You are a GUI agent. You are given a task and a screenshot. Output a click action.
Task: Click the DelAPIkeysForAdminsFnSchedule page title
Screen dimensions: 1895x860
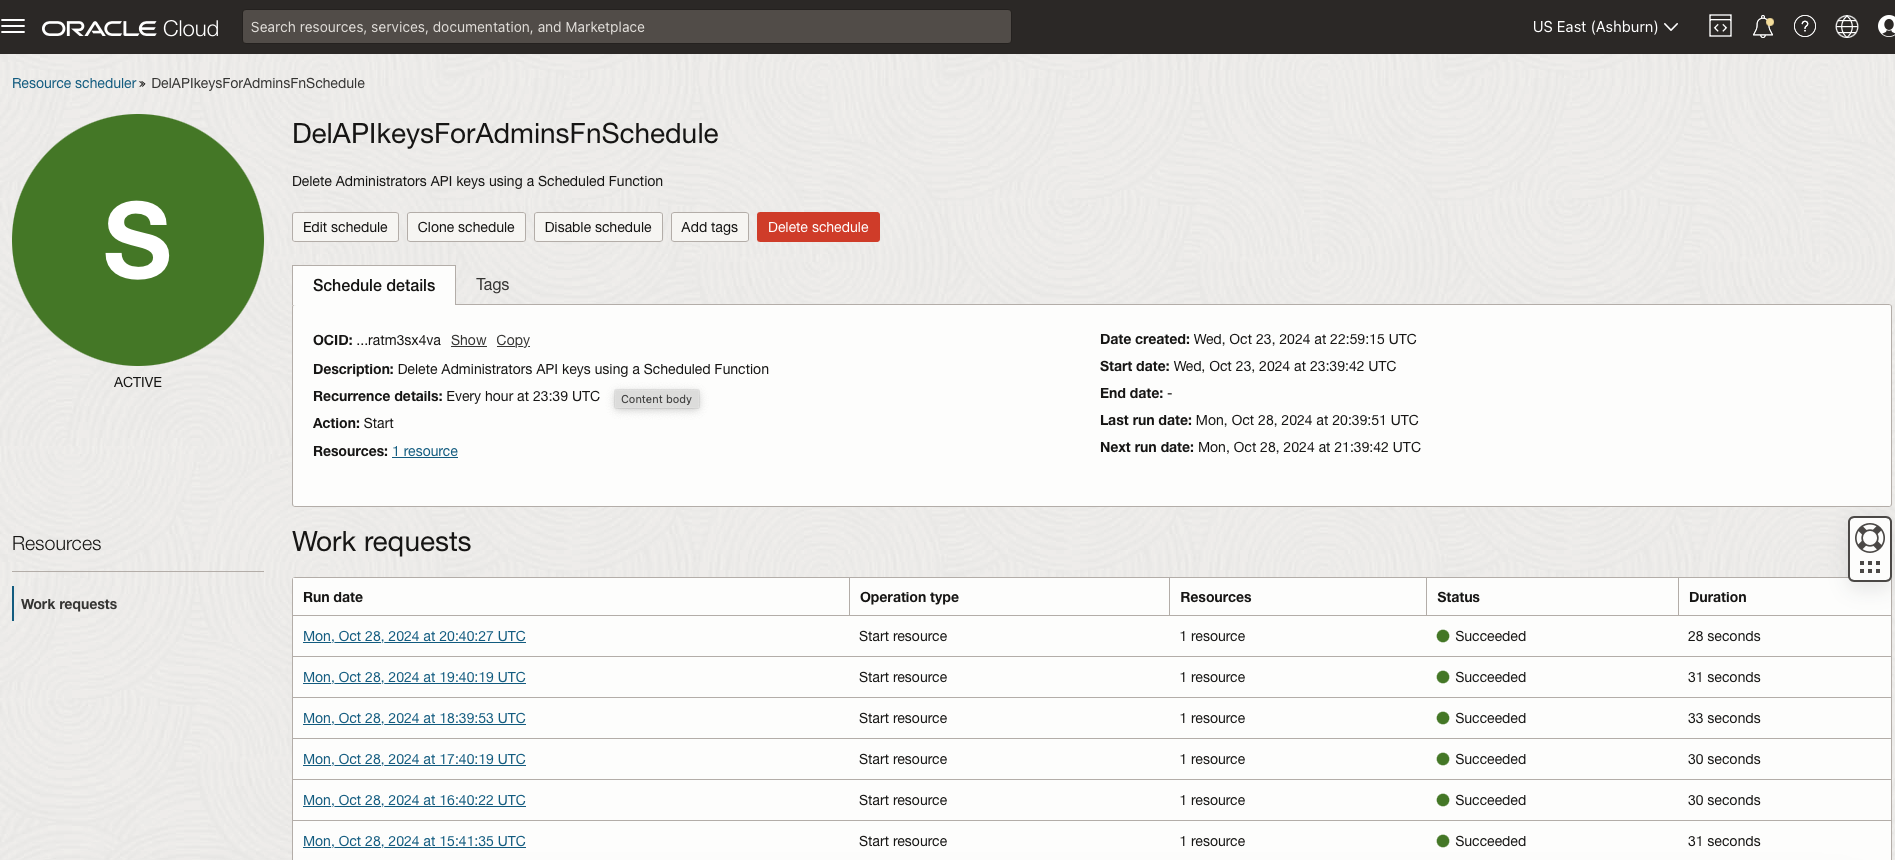pos(505,134)
